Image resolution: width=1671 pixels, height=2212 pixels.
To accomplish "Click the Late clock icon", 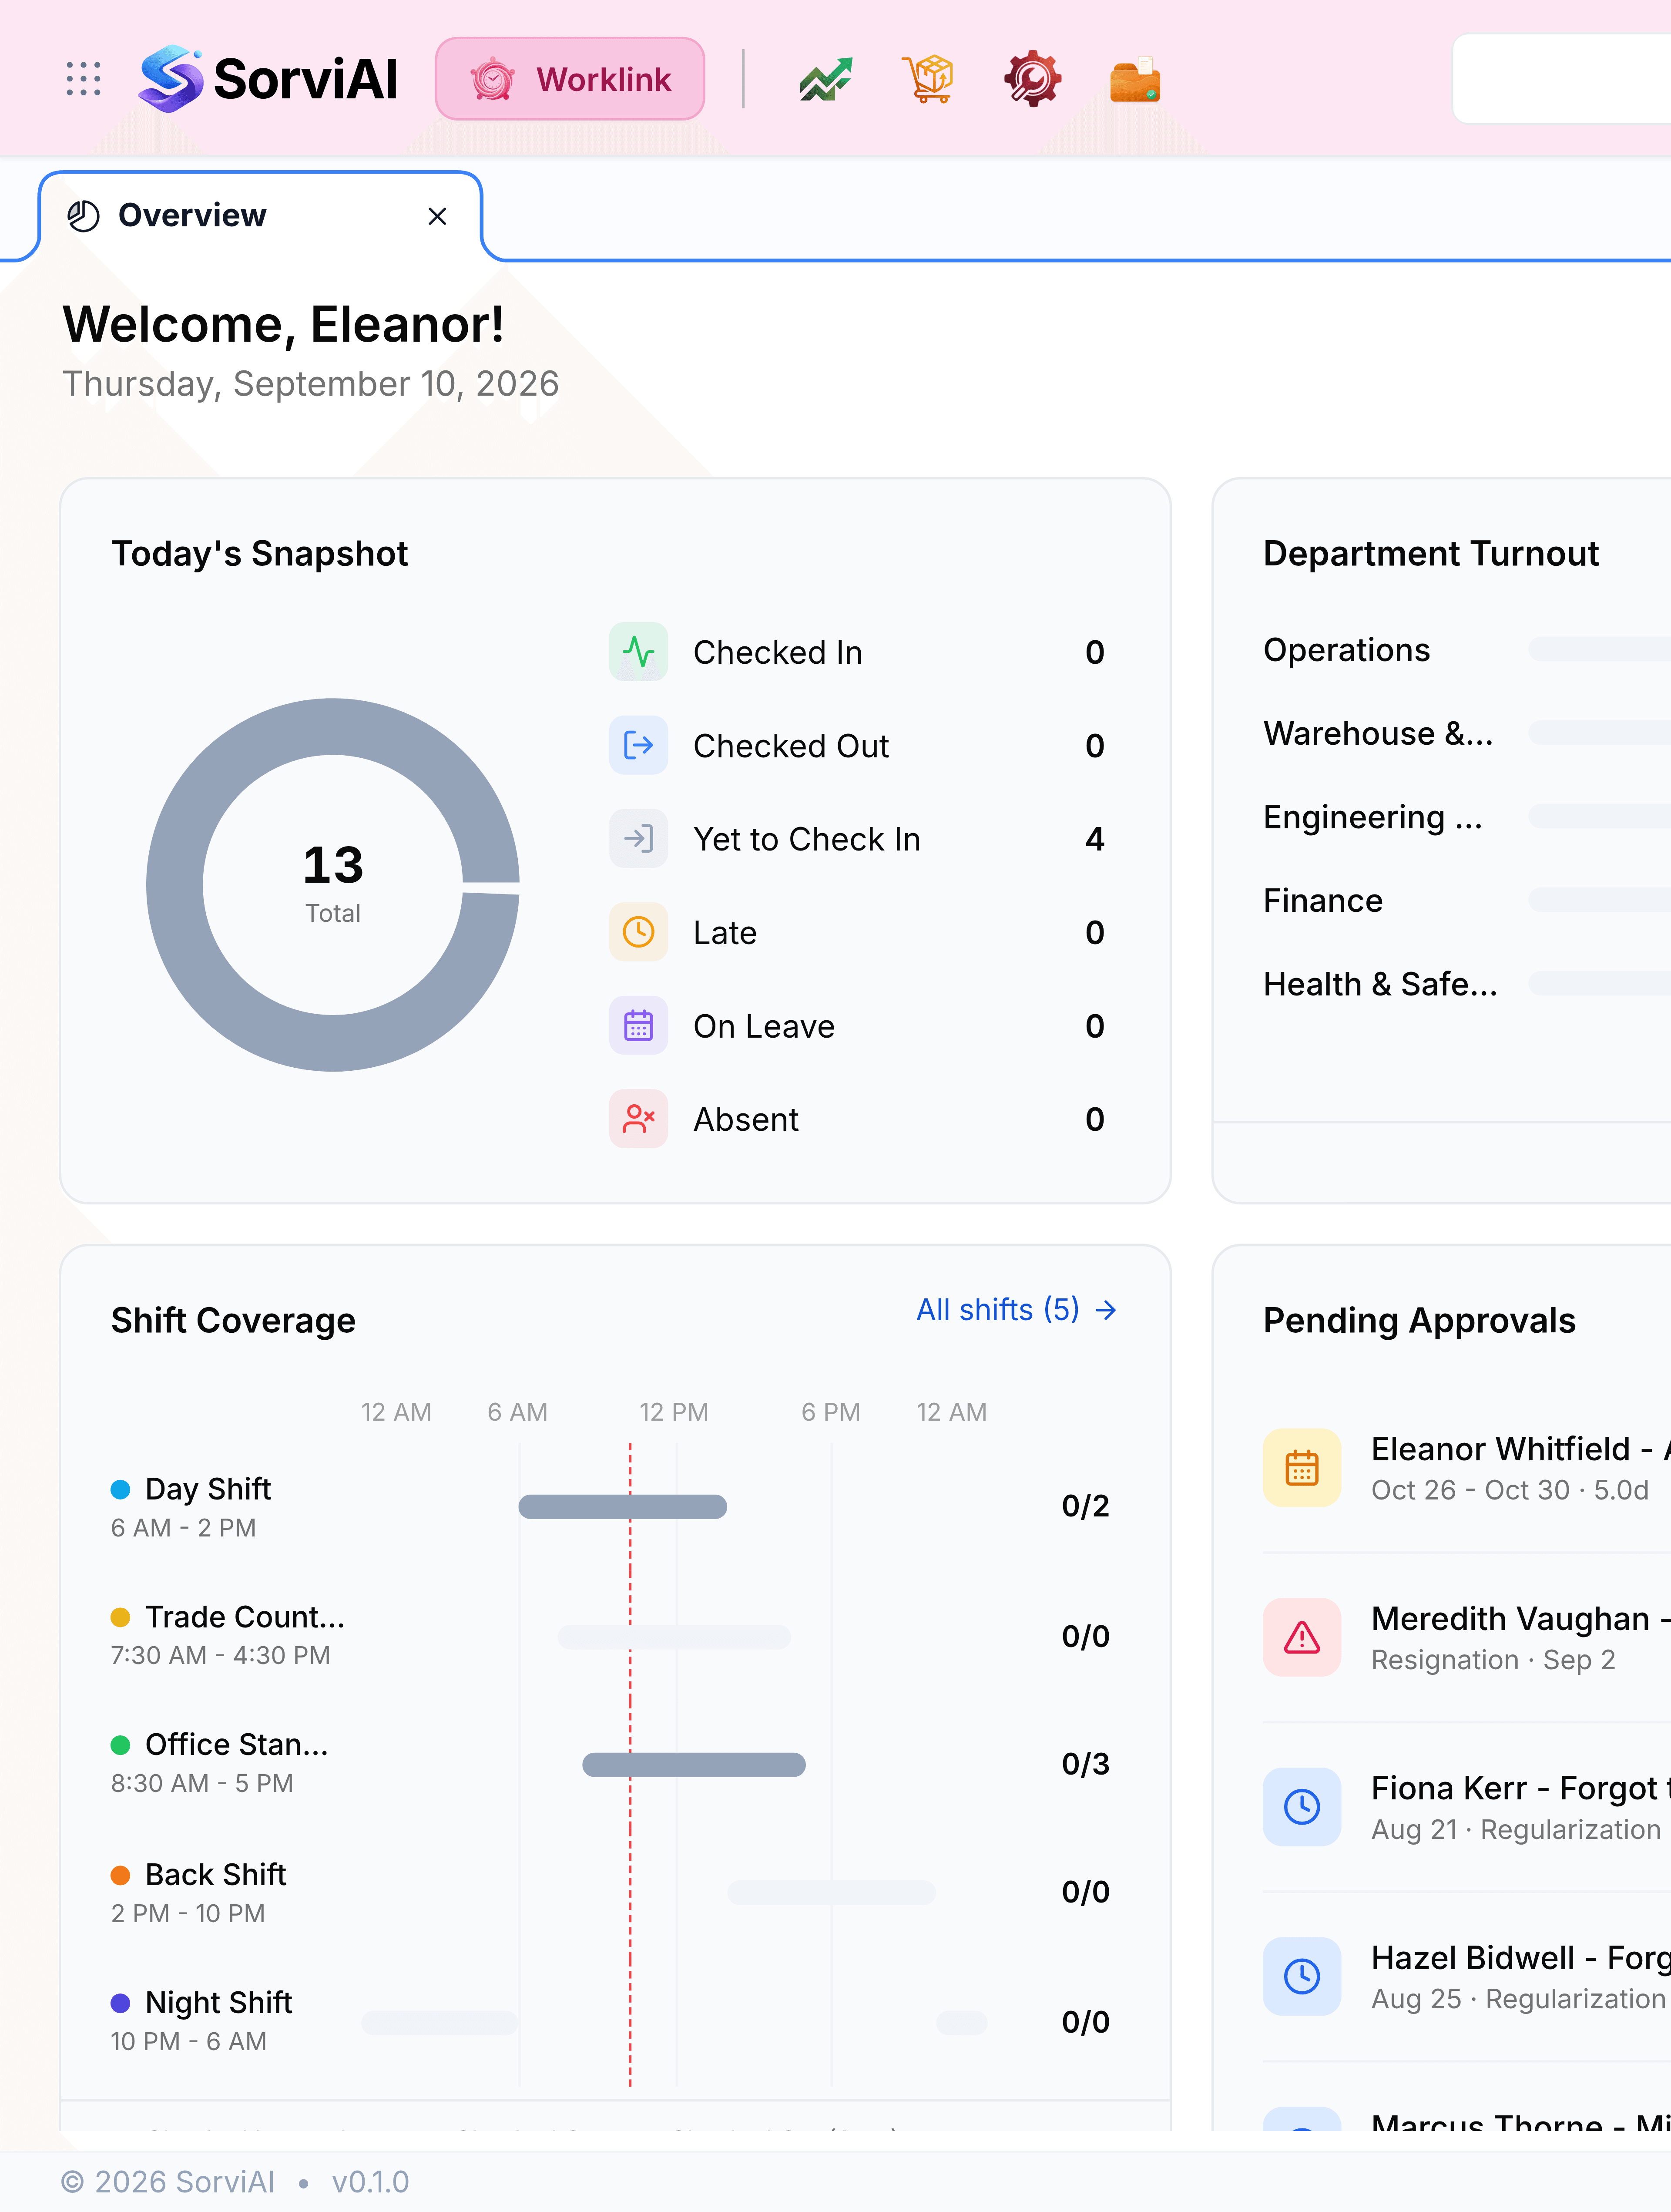I will tap(638, 932).
